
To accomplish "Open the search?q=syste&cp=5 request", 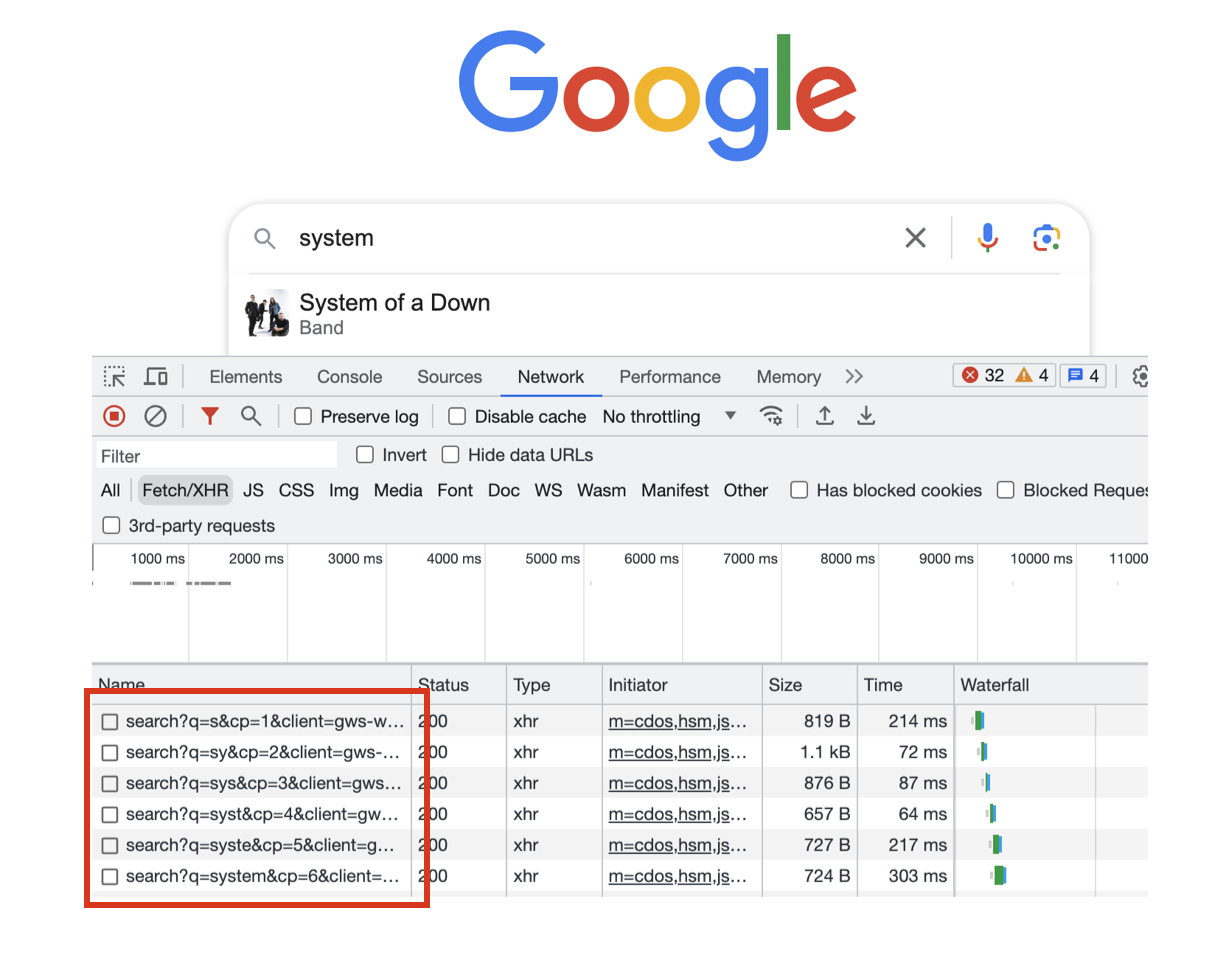I will (260, 846).
